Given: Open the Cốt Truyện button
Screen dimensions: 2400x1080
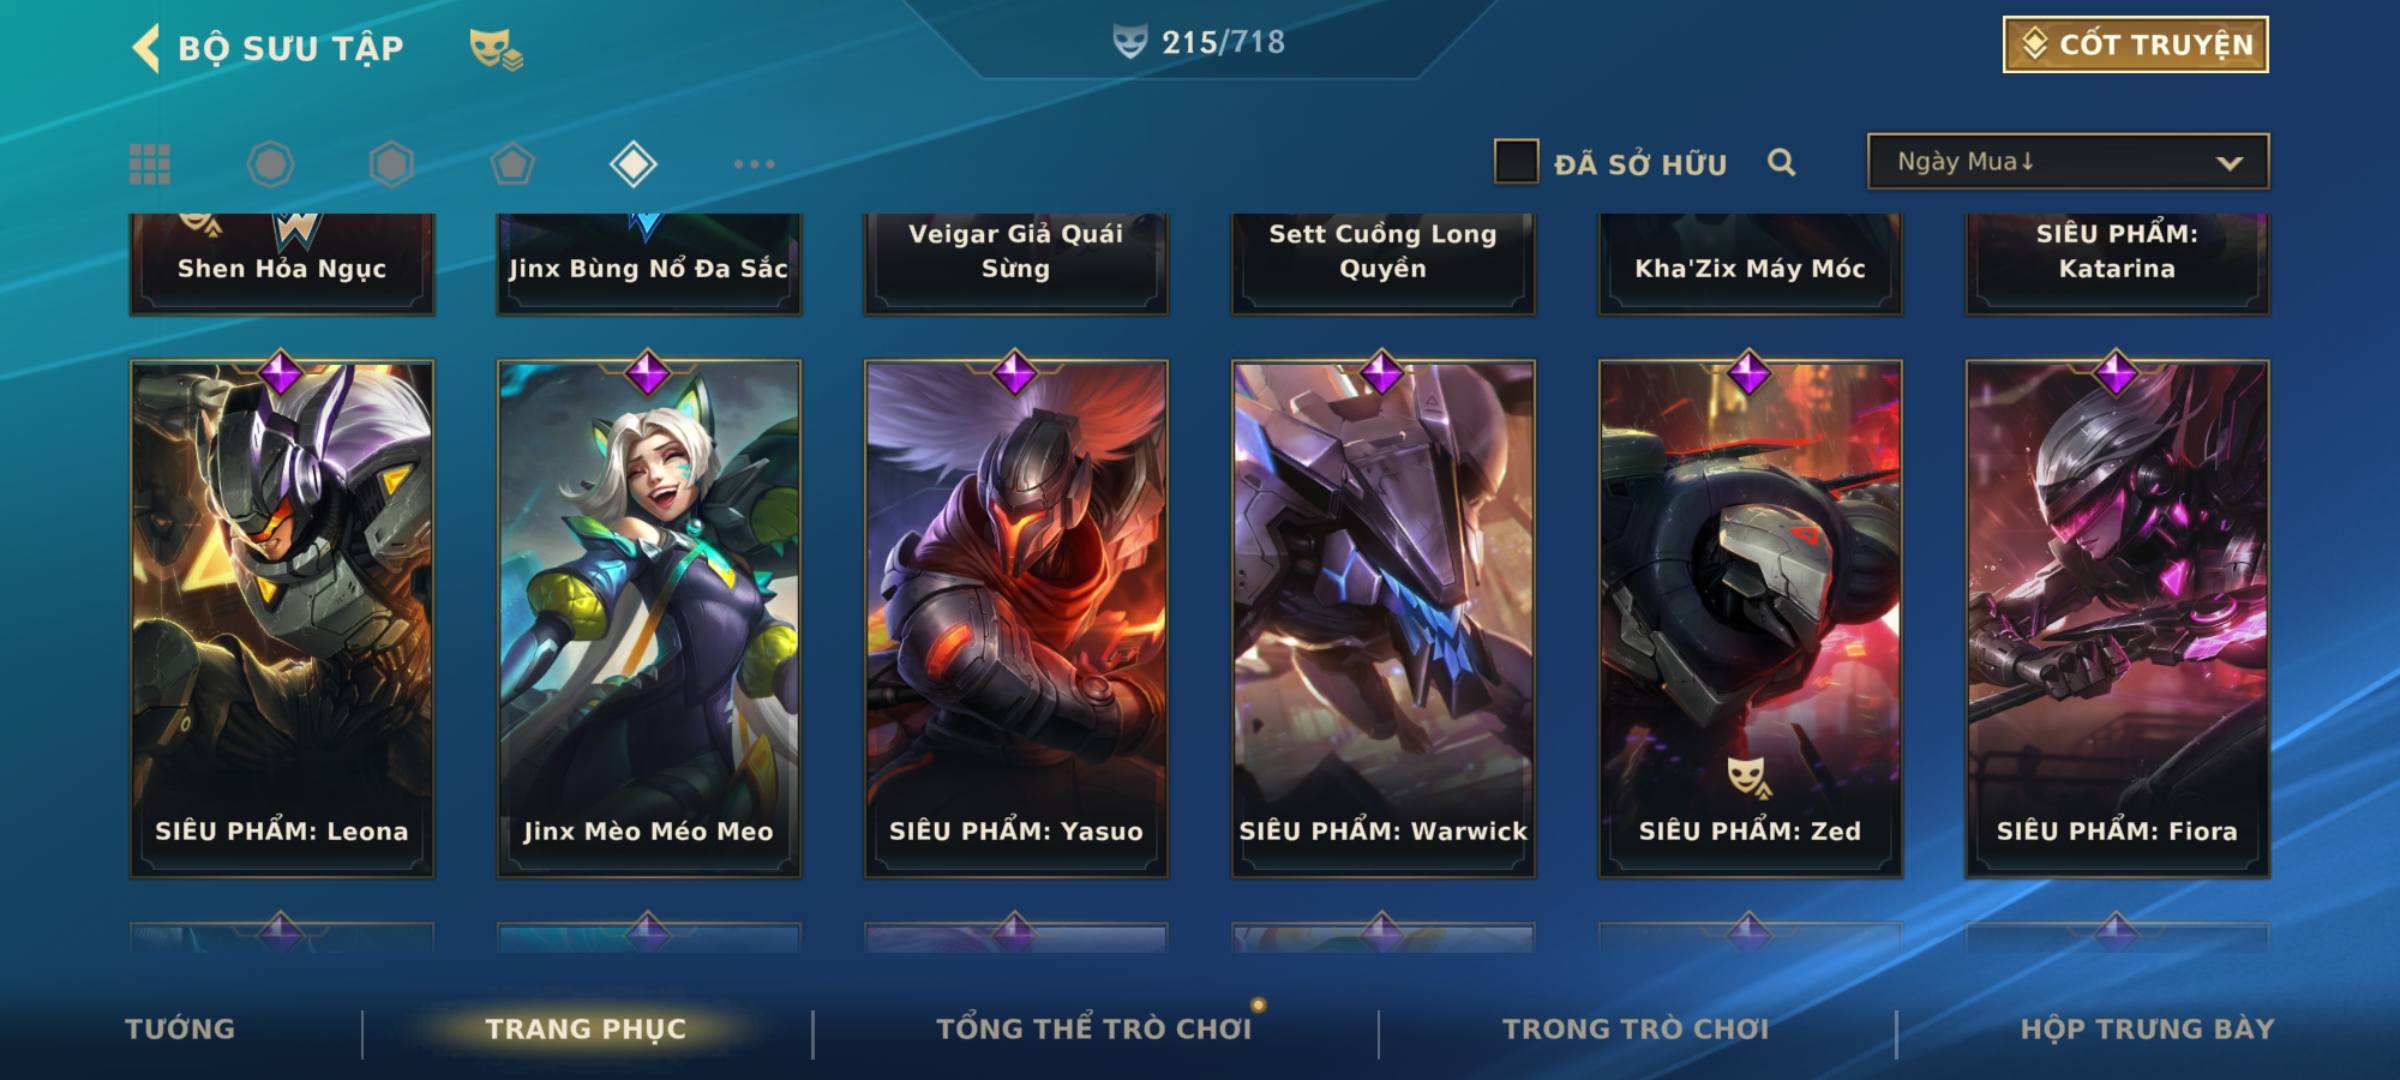Looking at the screenshot, I should (2135, 45).
